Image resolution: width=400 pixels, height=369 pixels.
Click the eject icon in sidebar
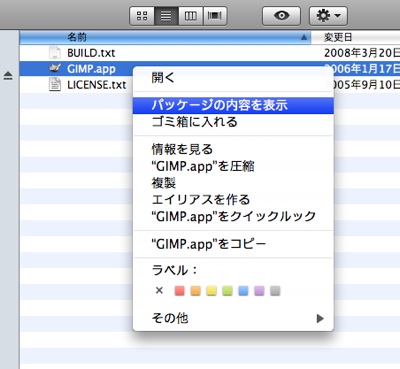click(8, 76)
